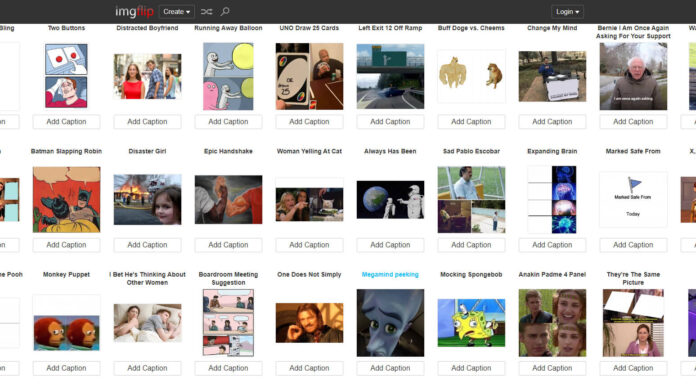This screenshot has width=696, height=385.
Task: Add caption to Marked Safe From
Action: [x=633, y=245]
